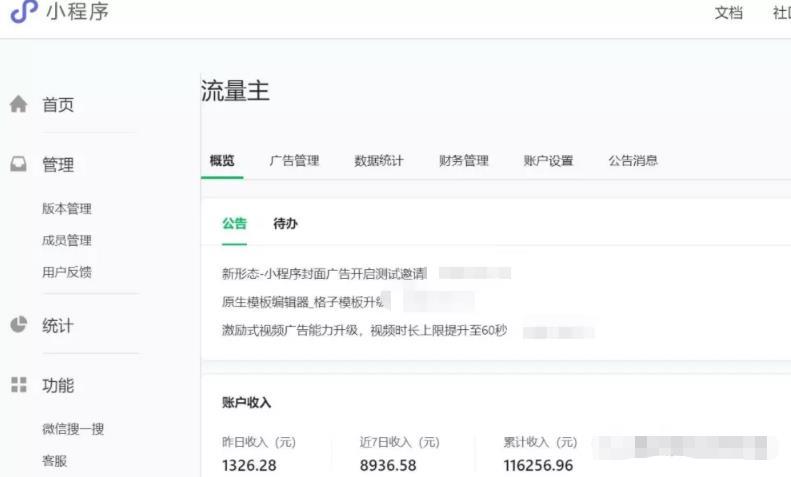
Task: Open the 原生模板编辑器_格子模板 announcement
Action: tap(303, 302)
